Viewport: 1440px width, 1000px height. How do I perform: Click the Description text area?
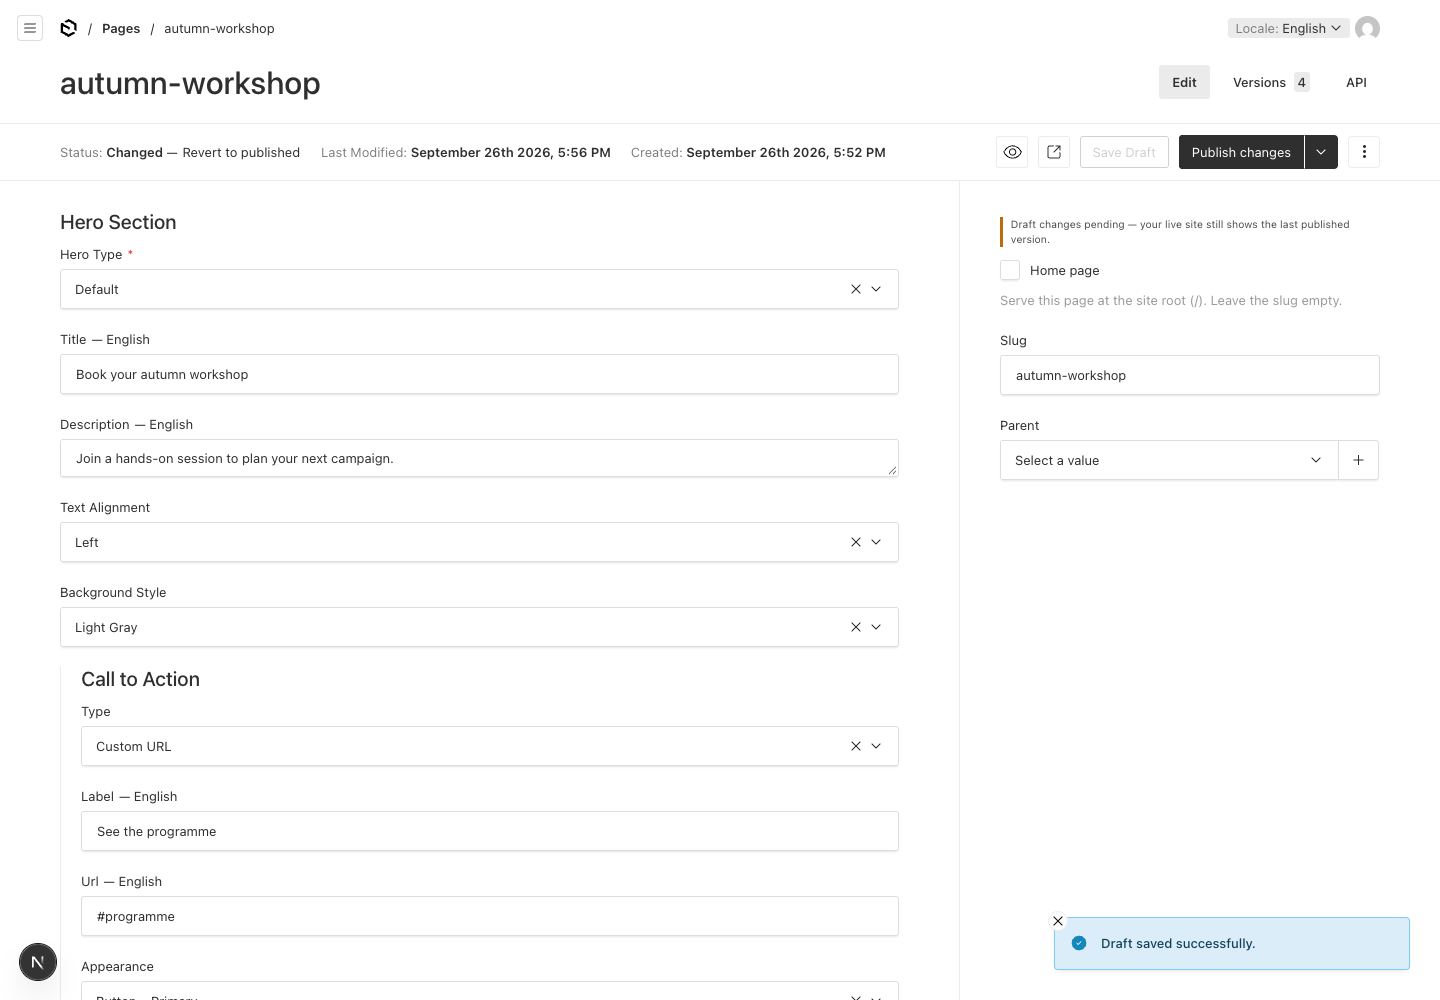click(479, 458)
